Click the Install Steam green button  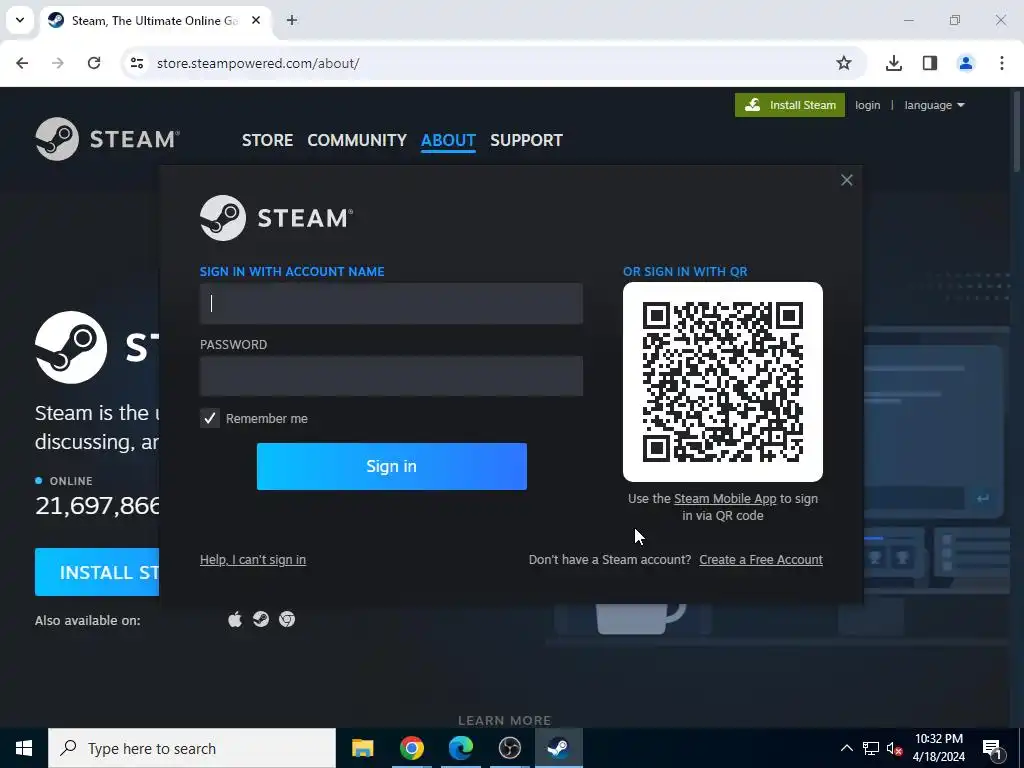[790, 105]
